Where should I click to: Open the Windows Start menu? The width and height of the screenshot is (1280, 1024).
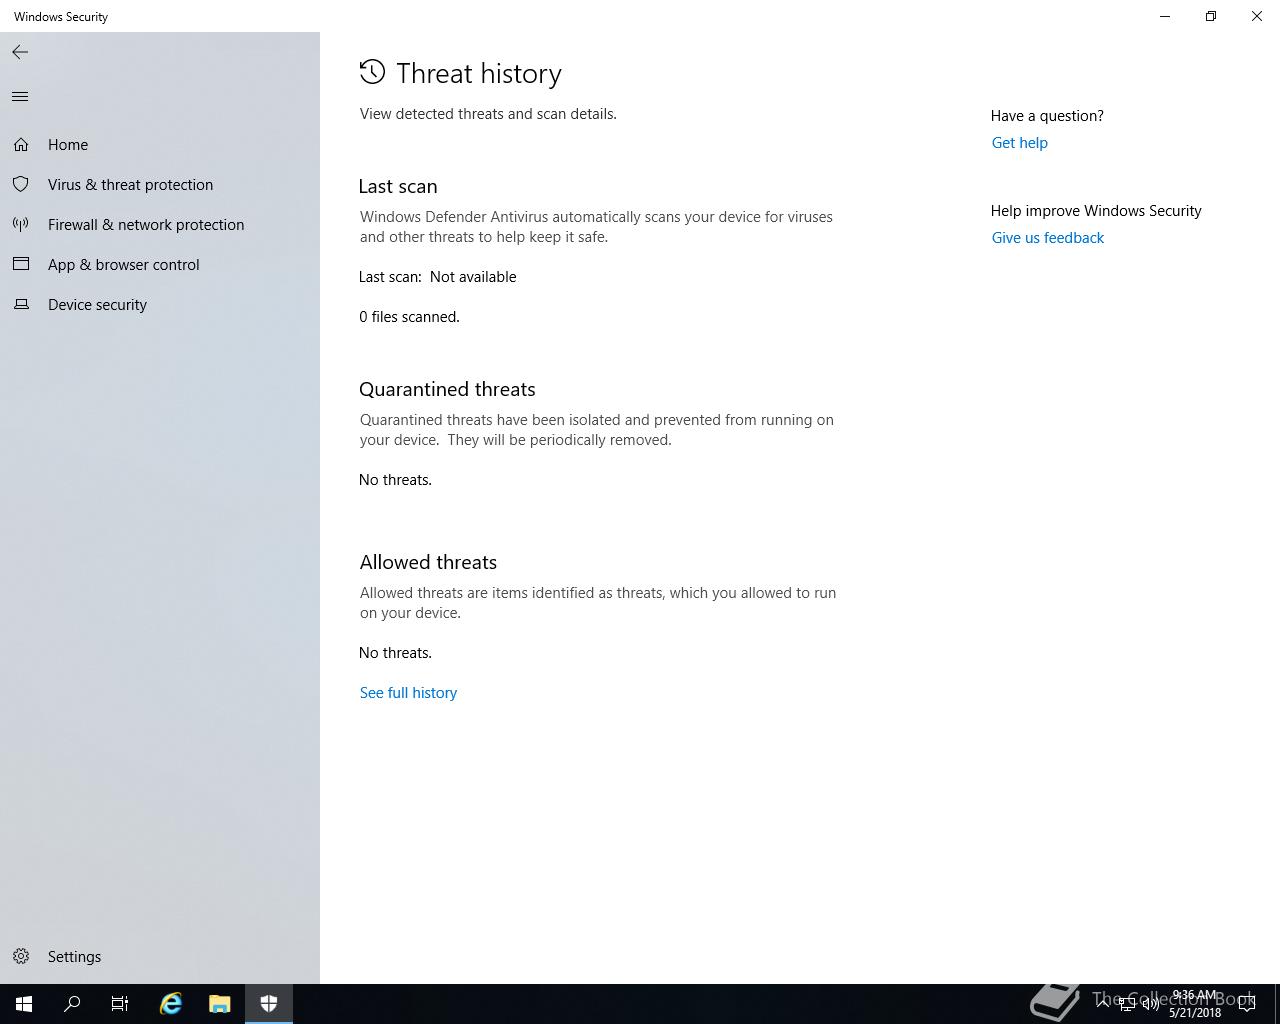coord(24,1004)
